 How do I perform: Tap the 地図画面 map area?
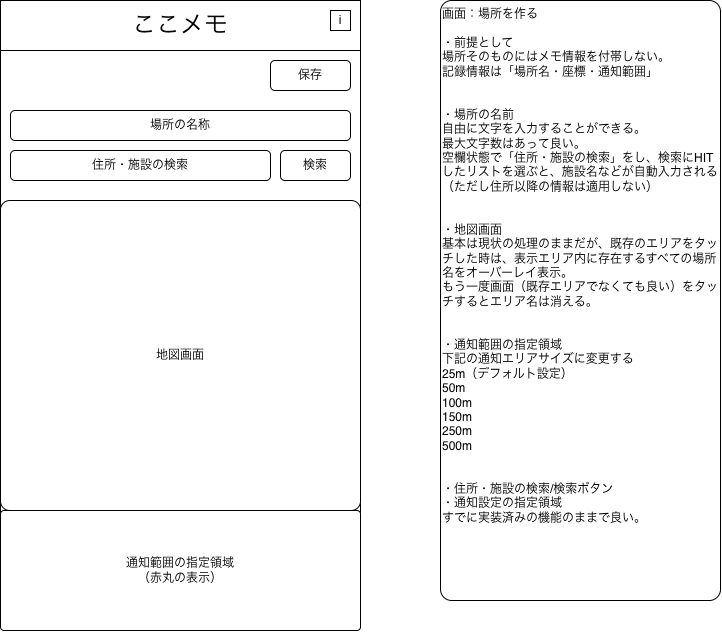click(x=180, y=355)
